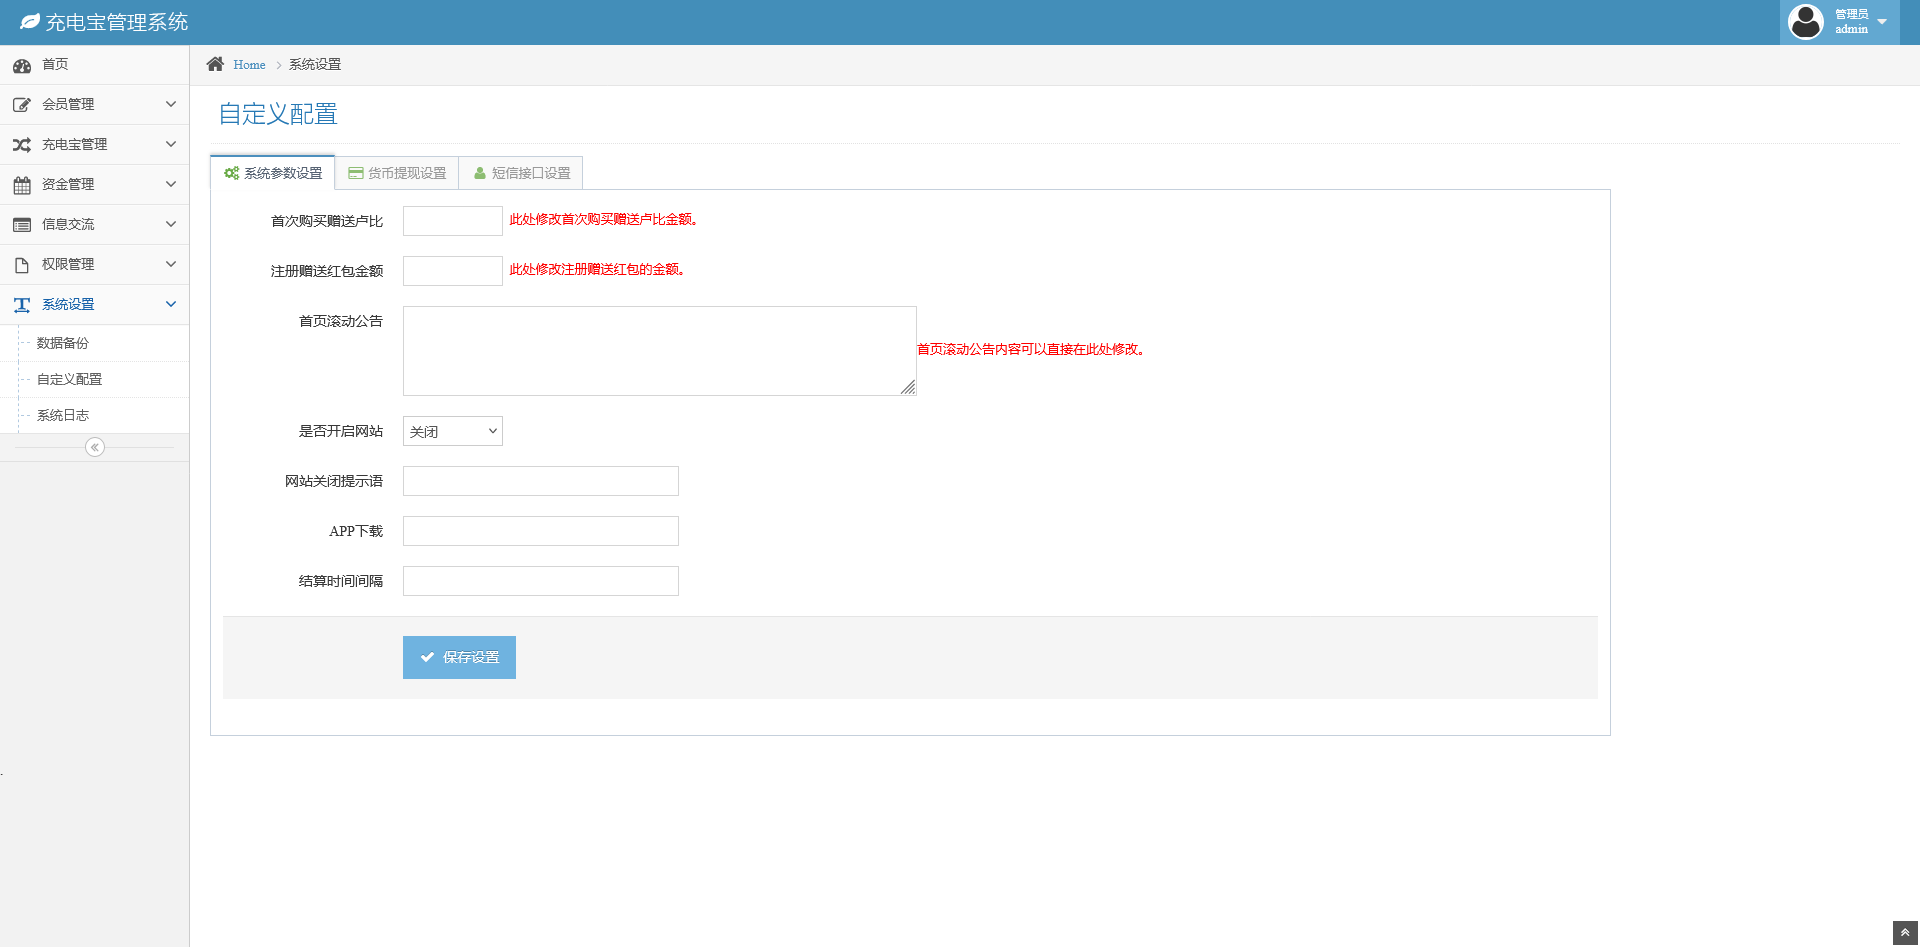The height and width of the screenshot is (947, 1920).
Task: Click inside the 首页滚动公告 textarea
Action: [660, 351]
